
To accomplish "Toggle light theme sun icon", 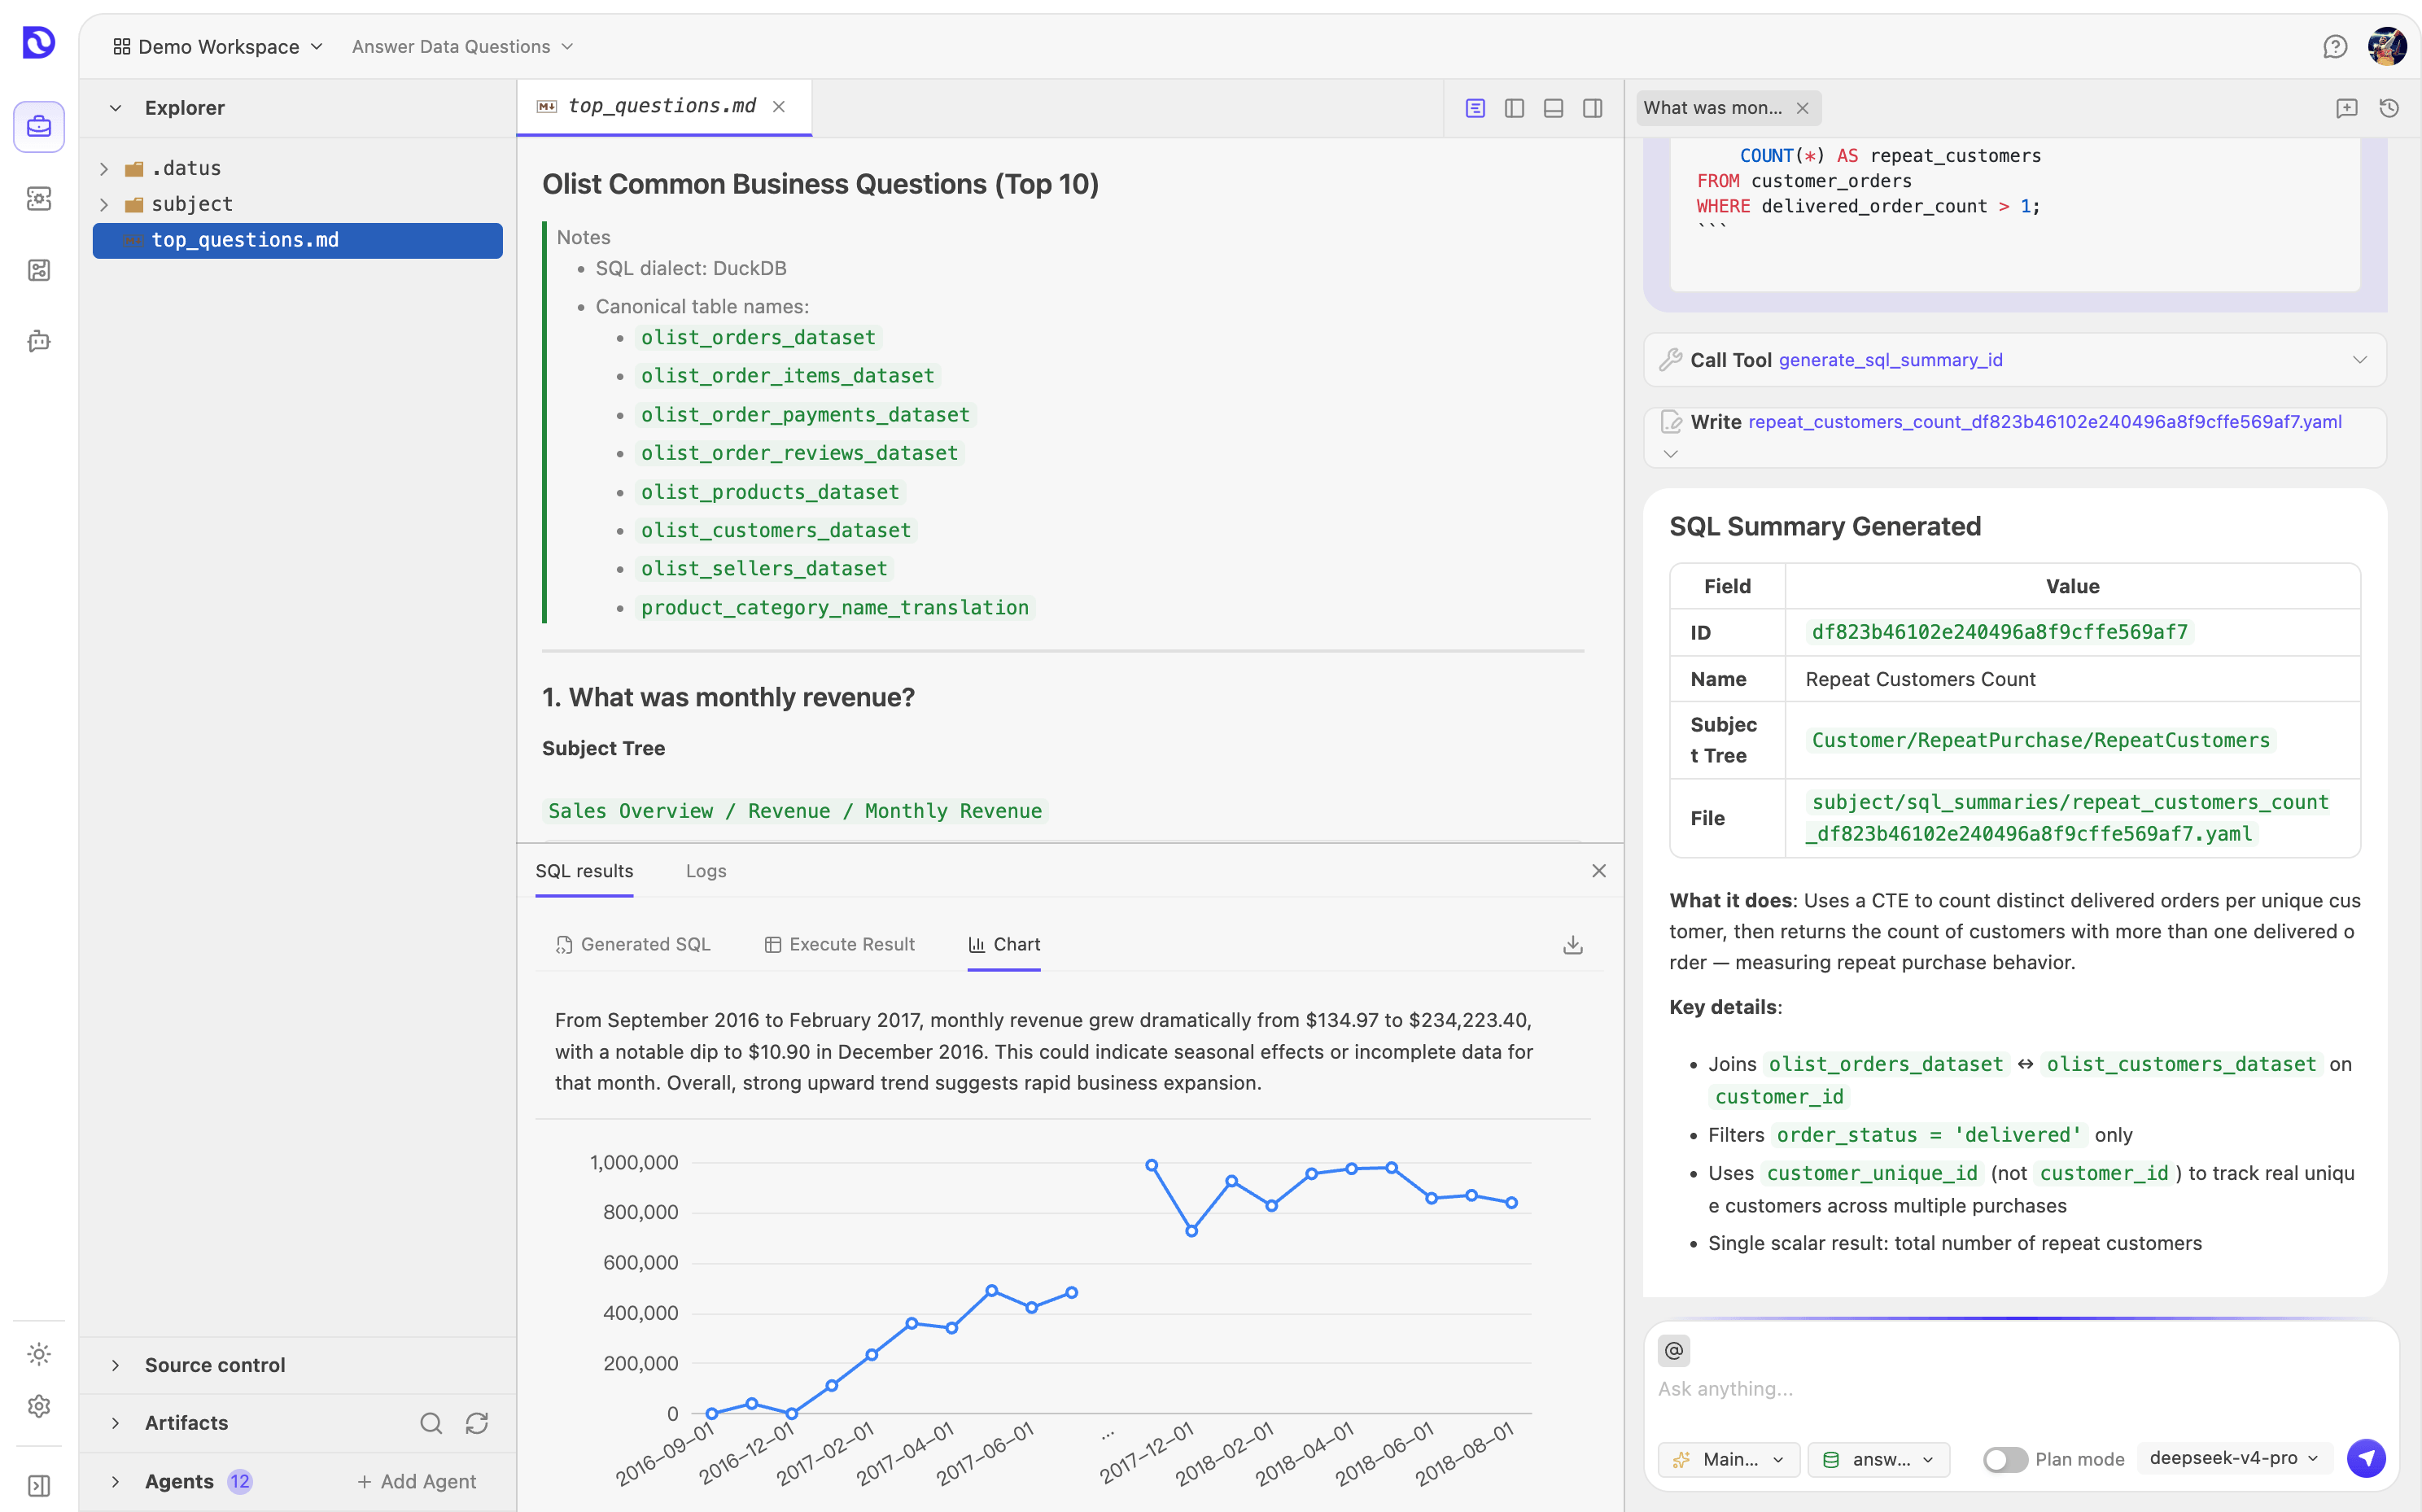I will click(39, 1354).
